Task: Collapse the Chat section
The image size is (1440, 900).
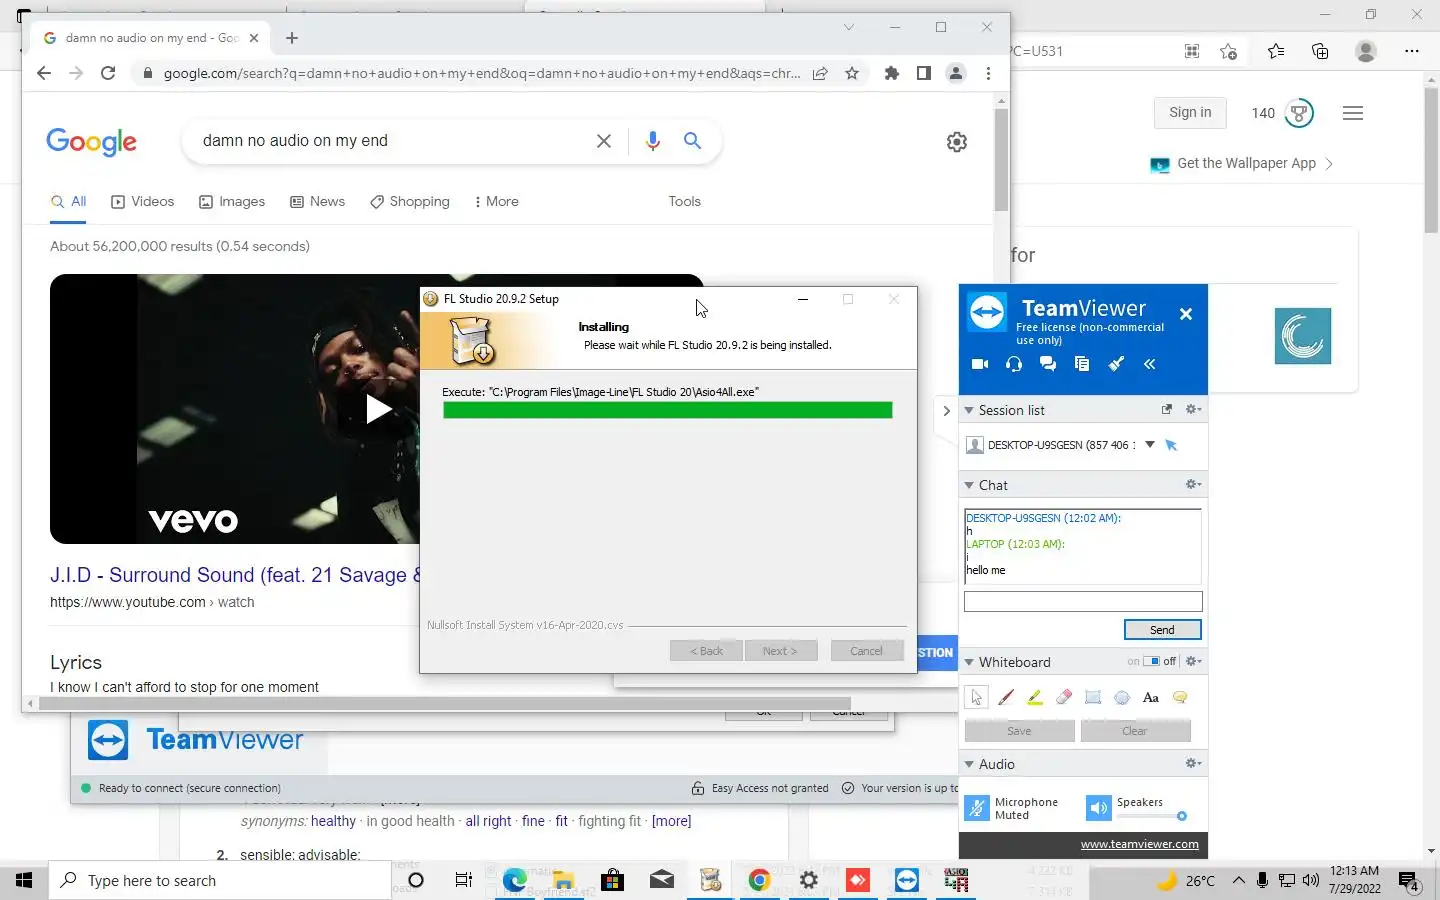Action: coord(969,485)
